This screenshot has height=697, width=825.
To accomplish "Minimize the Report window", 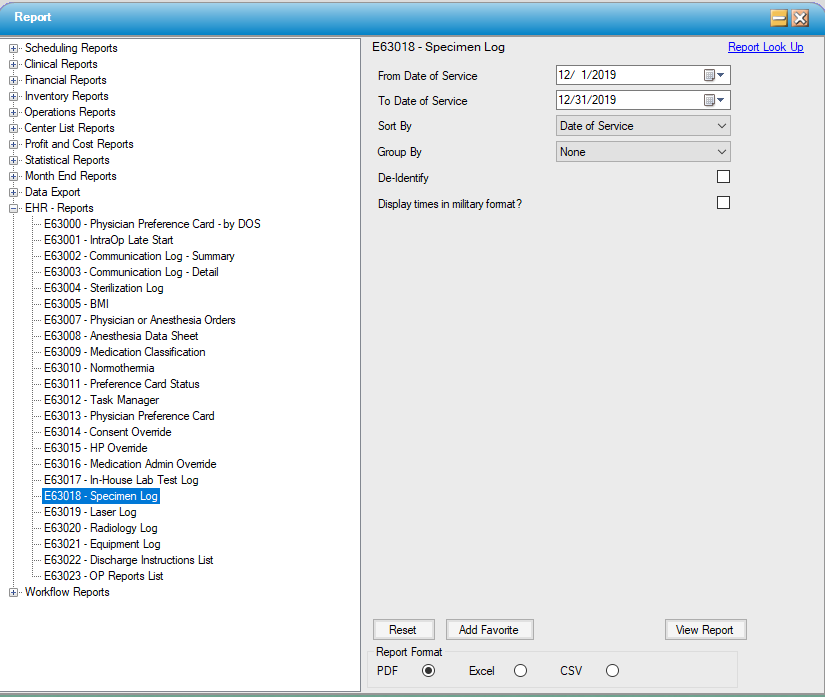I will coord(779,18).
